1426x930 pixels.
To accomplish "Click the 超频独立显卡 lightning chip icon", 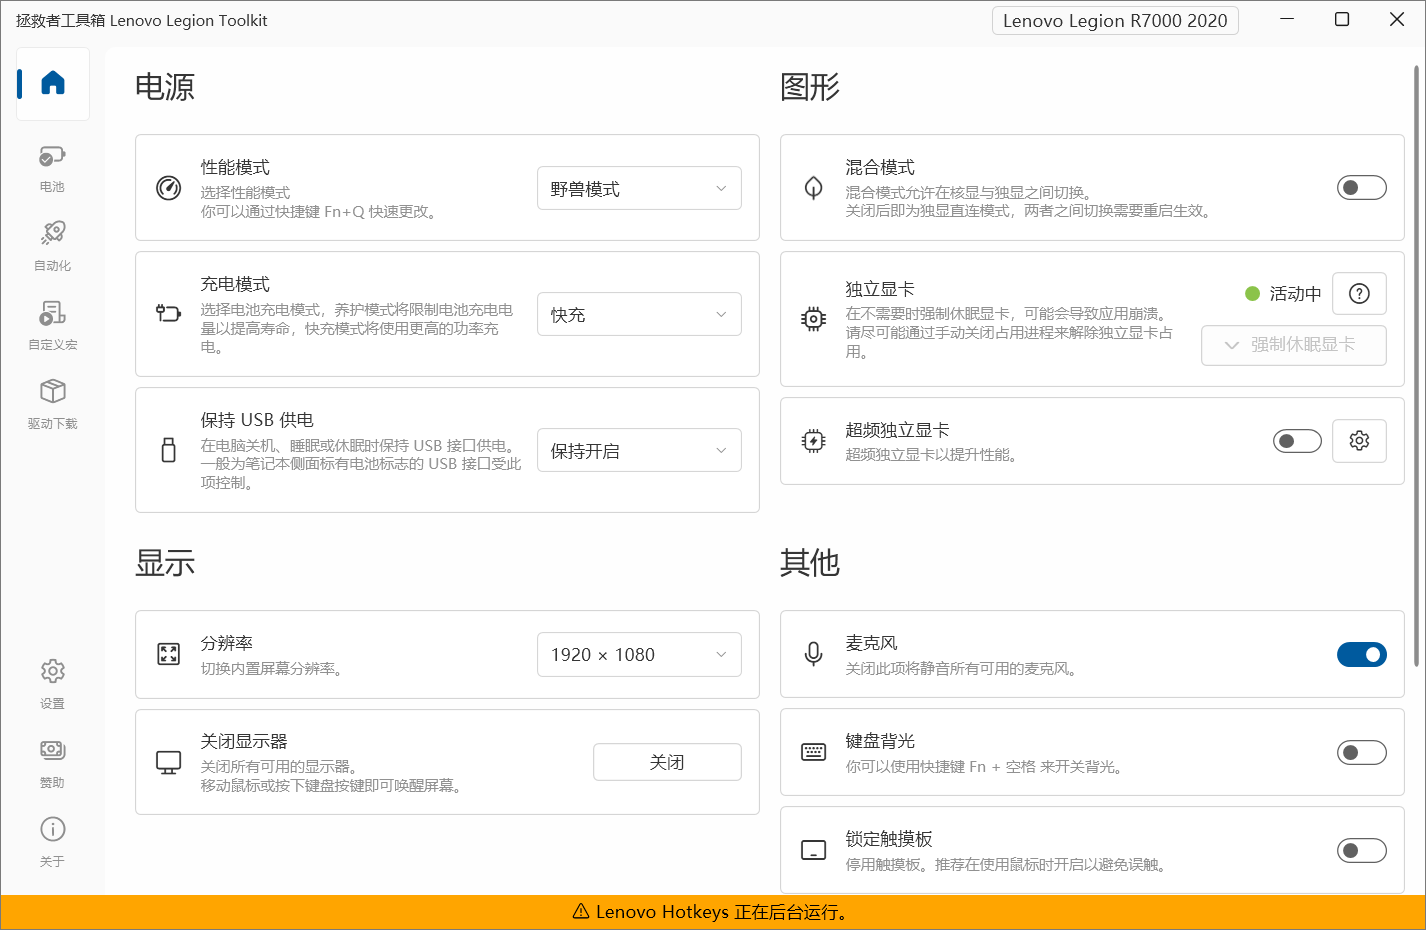I will [814, 441].
